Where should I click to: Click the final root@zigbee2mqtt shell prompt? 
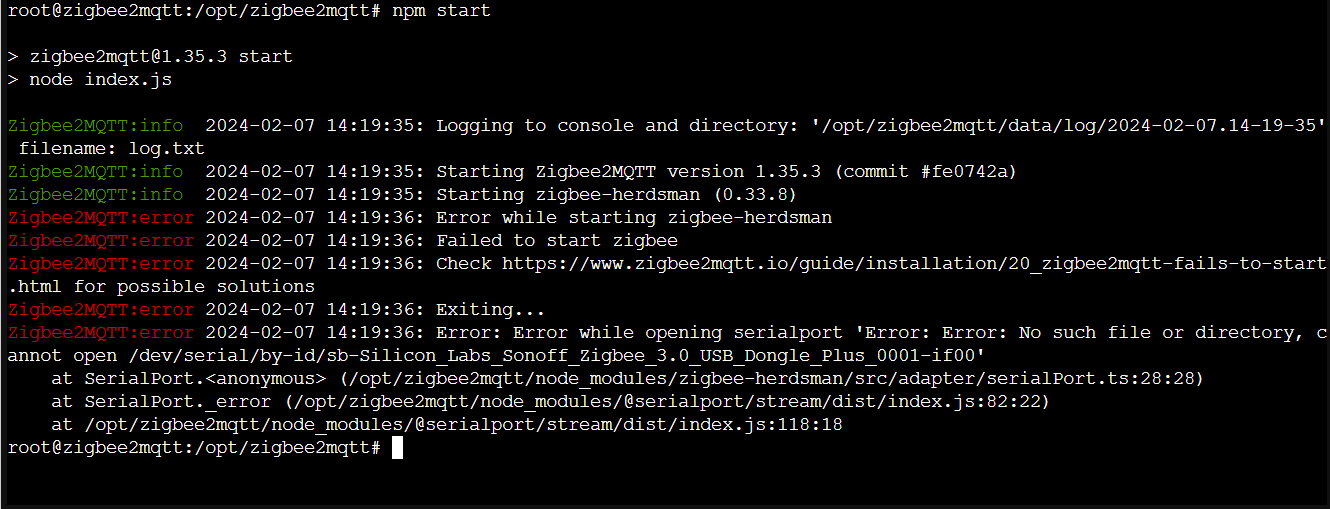(193, 448)
